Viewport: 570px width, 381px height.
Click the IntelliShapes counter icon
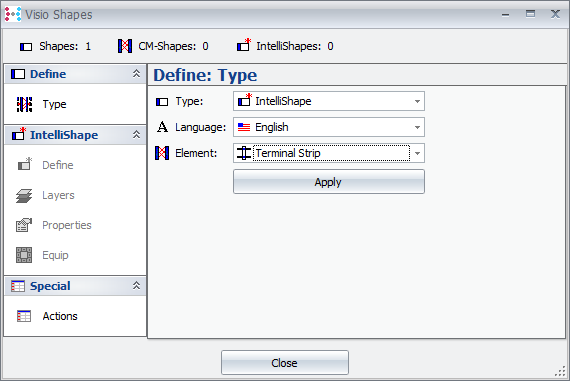pyautogui.click(x=244, y=45)
